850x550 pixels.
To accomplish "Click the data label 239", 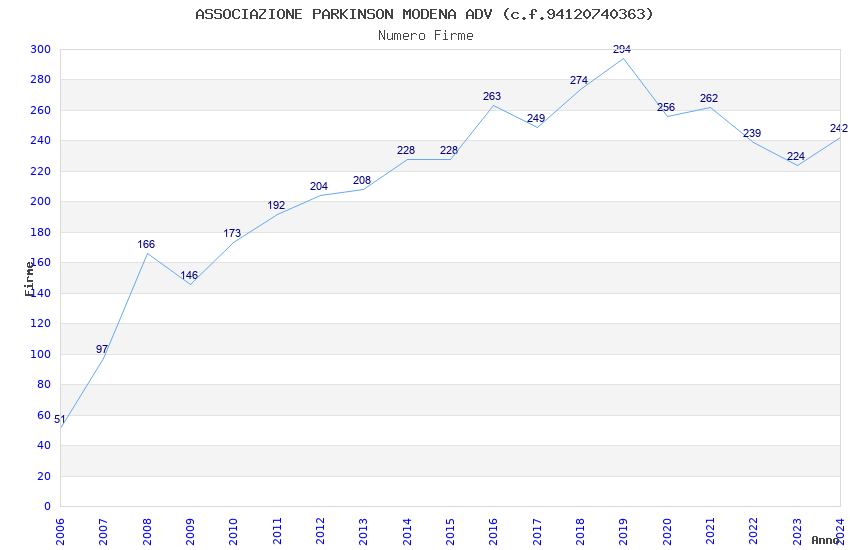I will click(752, 133).
